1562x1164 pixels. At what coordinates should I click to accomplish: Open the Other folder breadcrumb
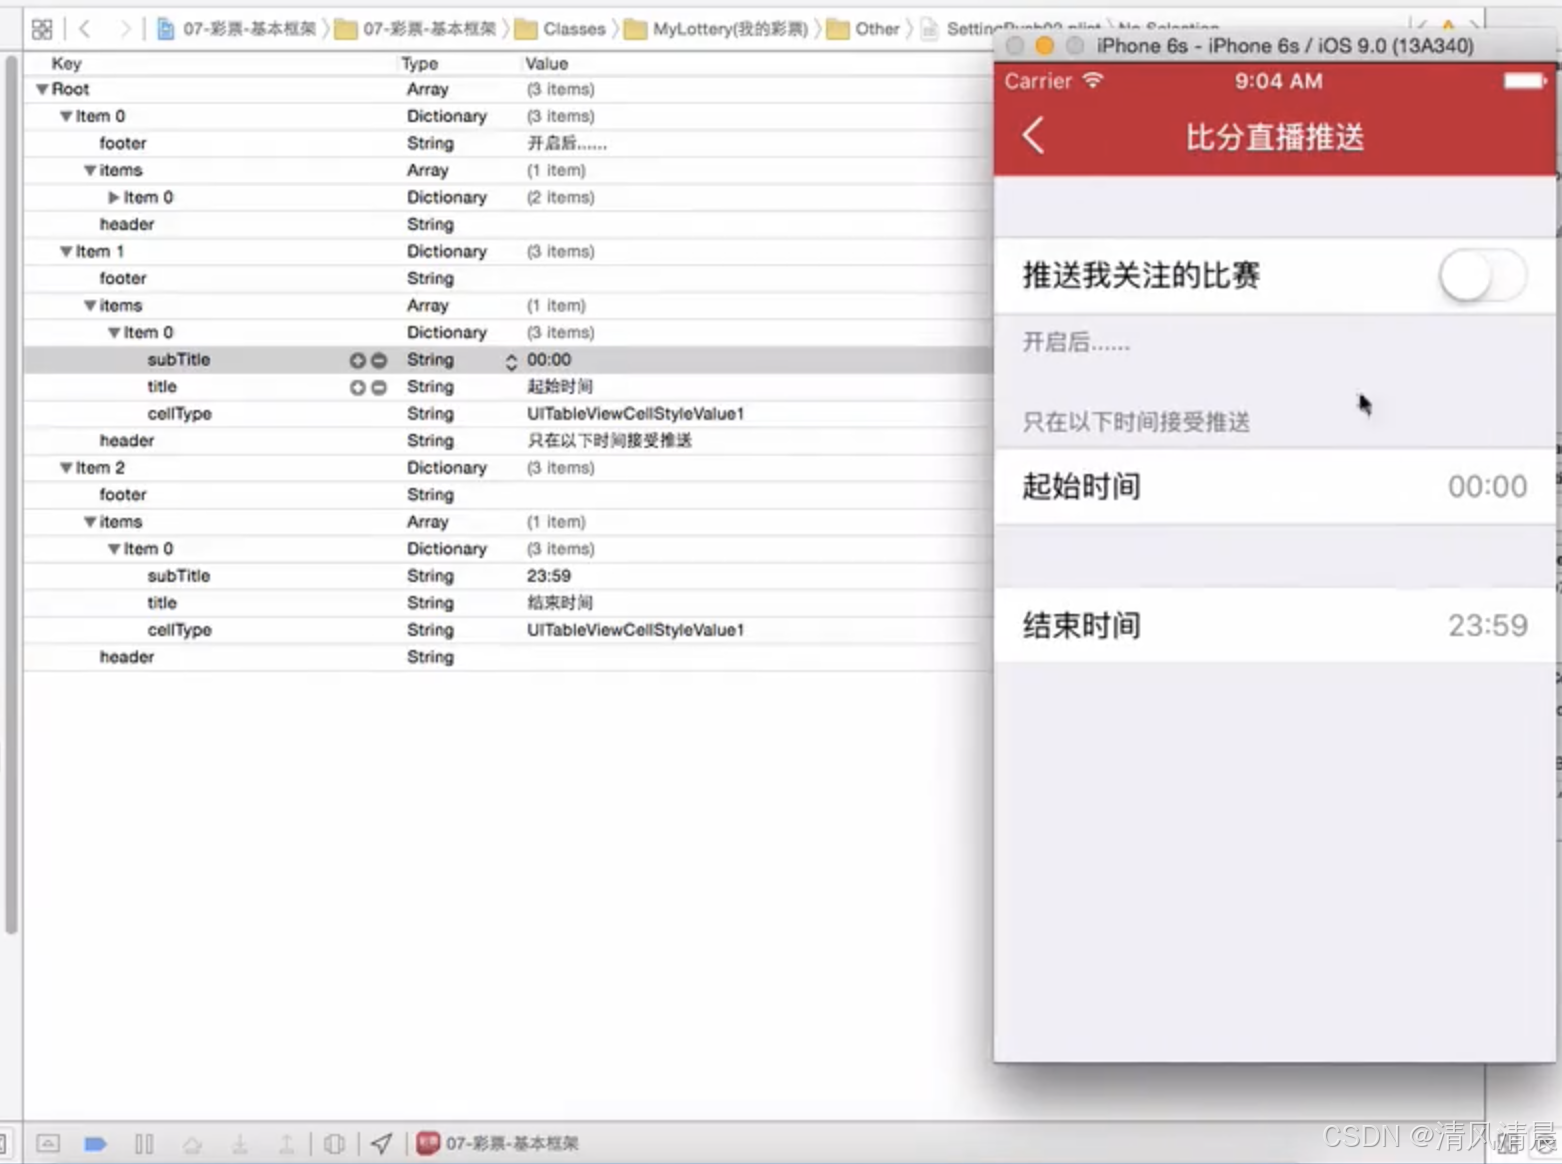[x=863, y=29]
